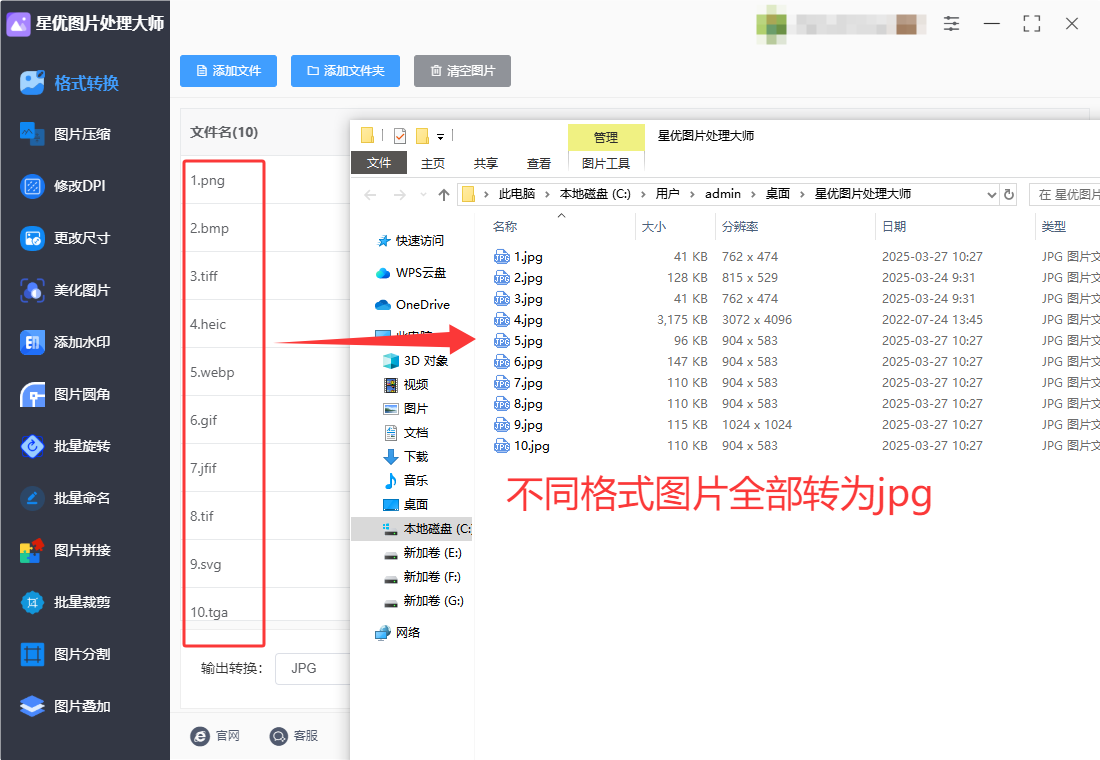Sort by the 日期 column header
This screenshot has height=760, width=1100.
coord(894,227)
